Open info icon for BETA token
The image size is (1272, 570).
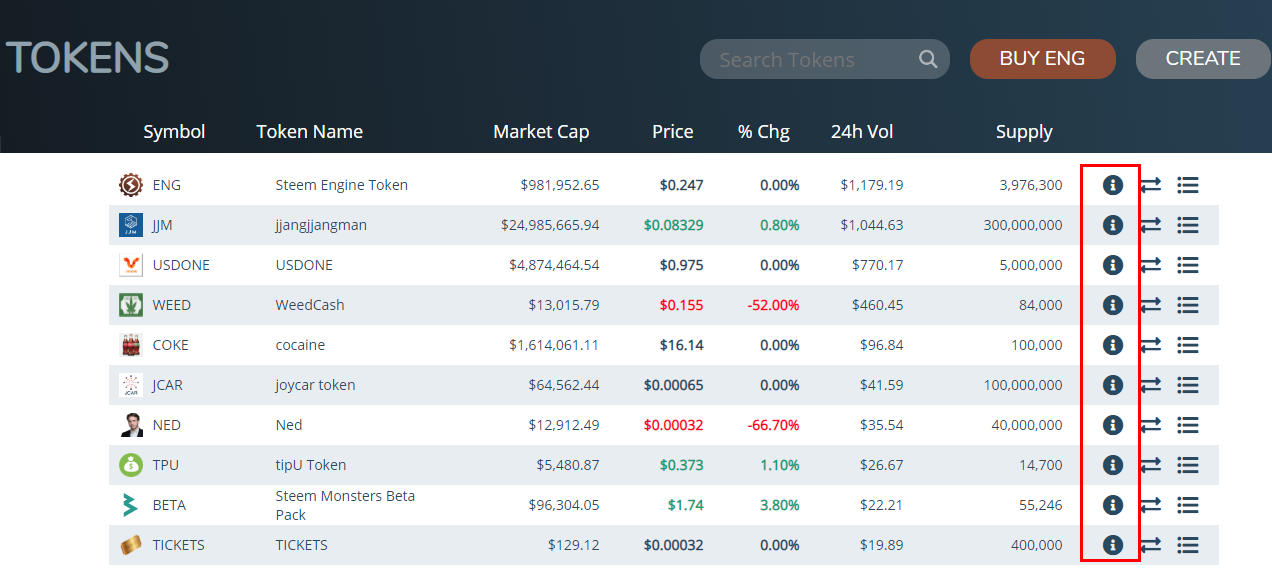tap(1112, 505)
